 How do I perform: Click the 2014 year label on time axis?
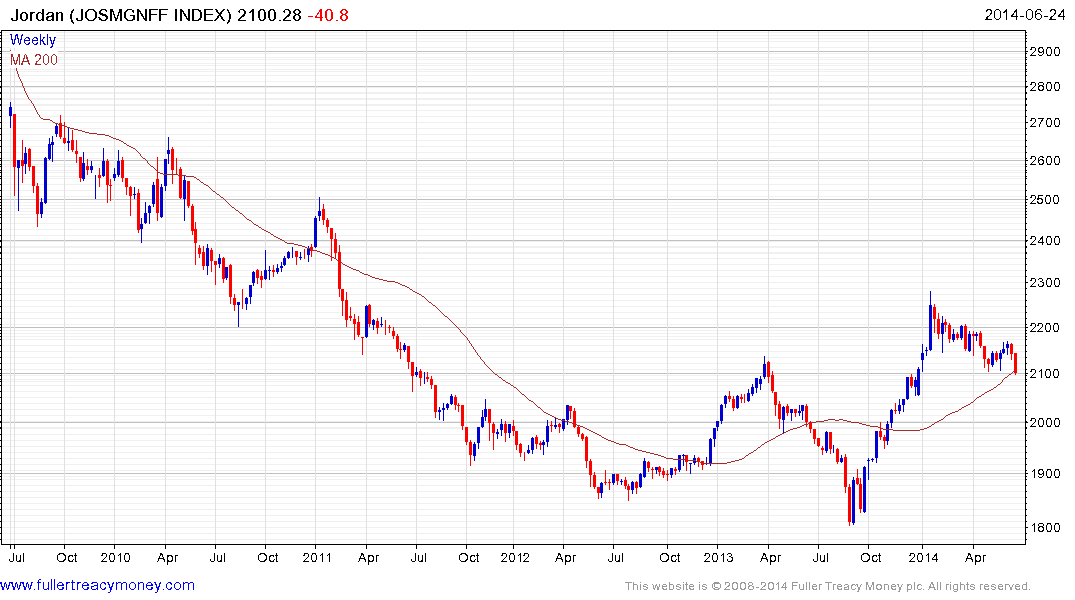tap(923, 557)
